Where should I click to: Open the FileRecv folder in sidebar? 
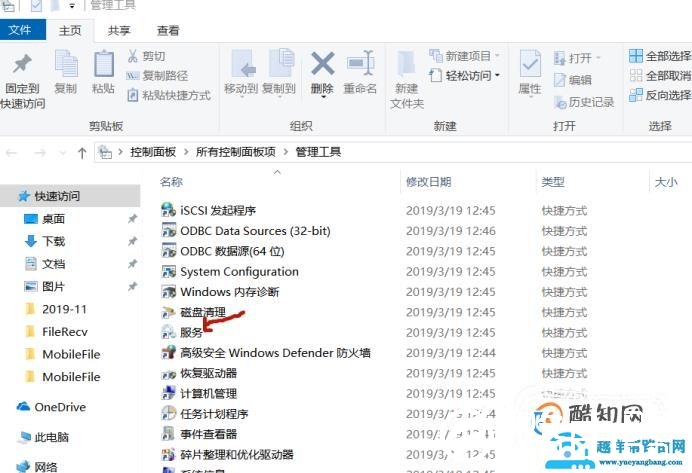[65, 332]
